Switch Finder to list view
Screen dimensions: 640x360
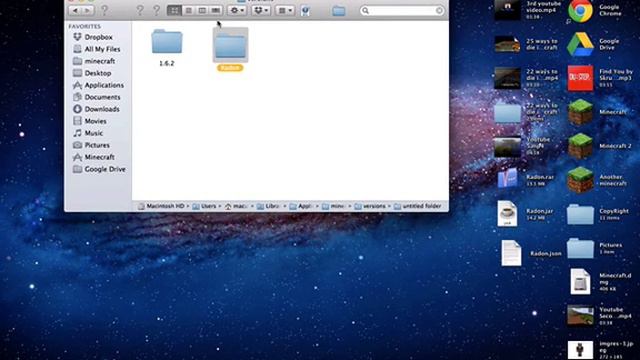tap(189, 11)
